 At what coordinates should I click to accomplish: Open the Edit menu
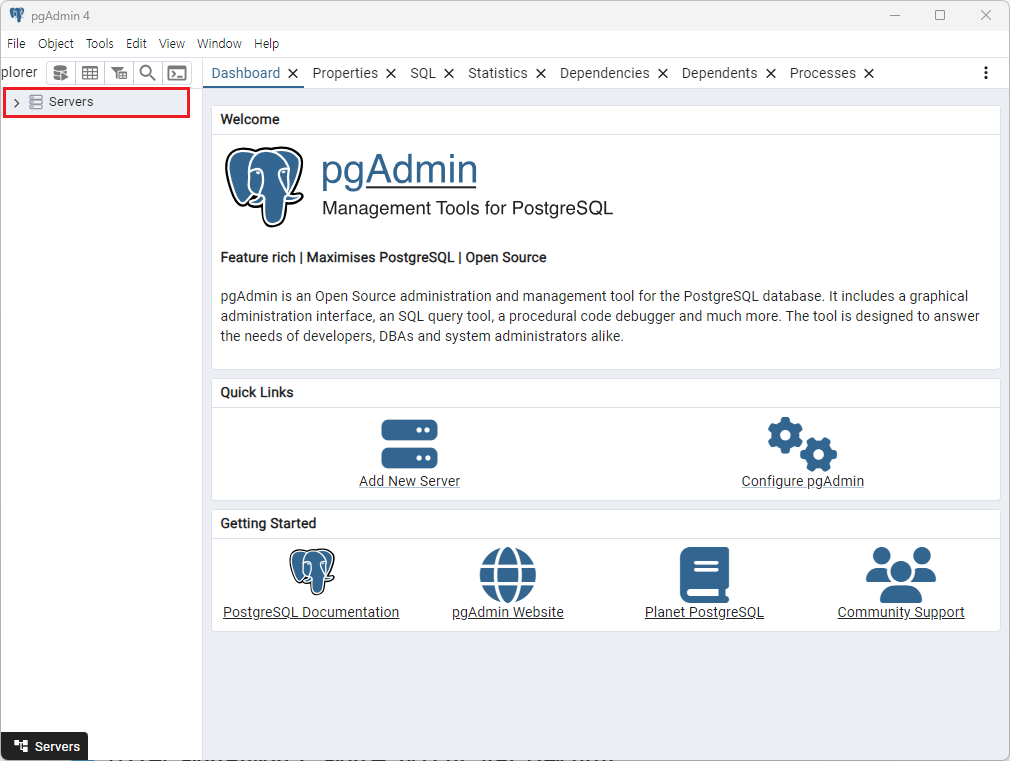136,44
